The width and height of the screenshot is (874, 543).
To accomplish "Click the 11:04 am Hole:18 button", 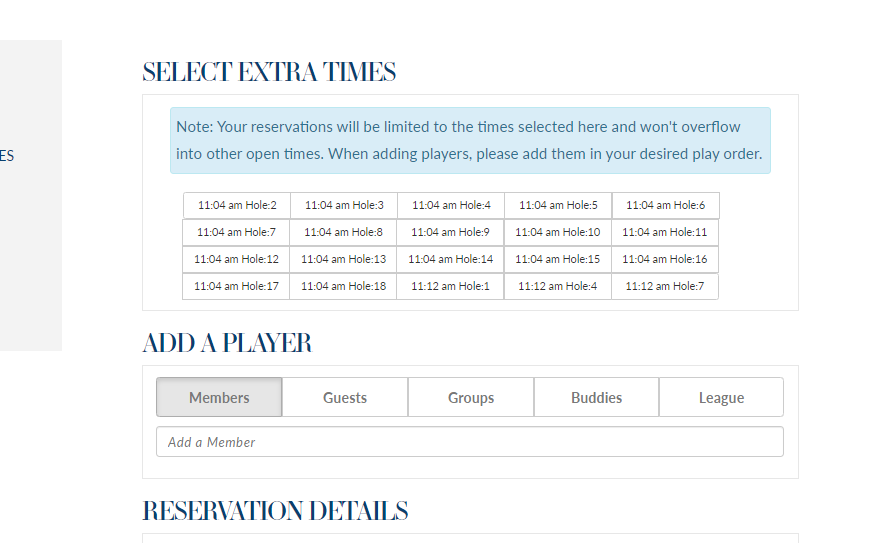I will pyautogui.click(x=343, y=286).
